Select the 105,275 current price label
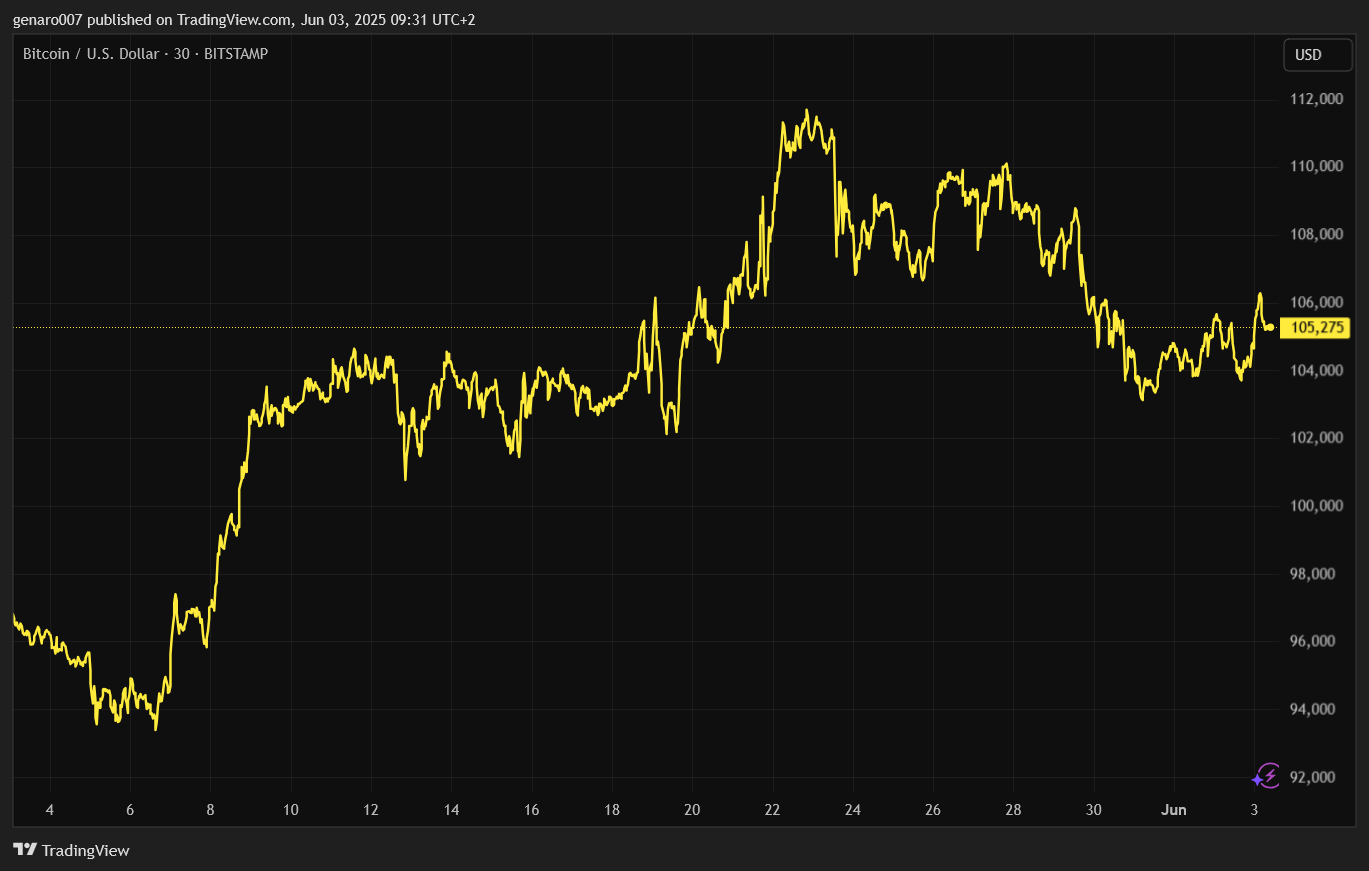 [x=1315, y=327]
